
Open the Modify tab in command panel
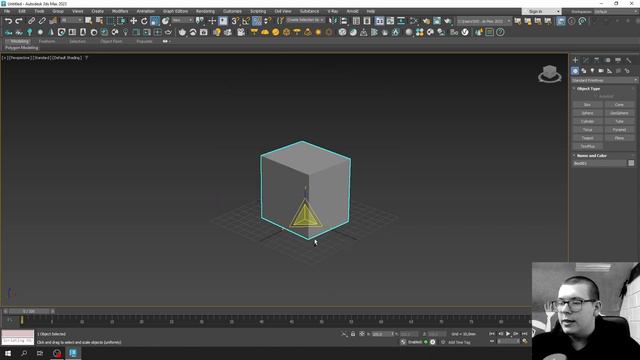586,60
